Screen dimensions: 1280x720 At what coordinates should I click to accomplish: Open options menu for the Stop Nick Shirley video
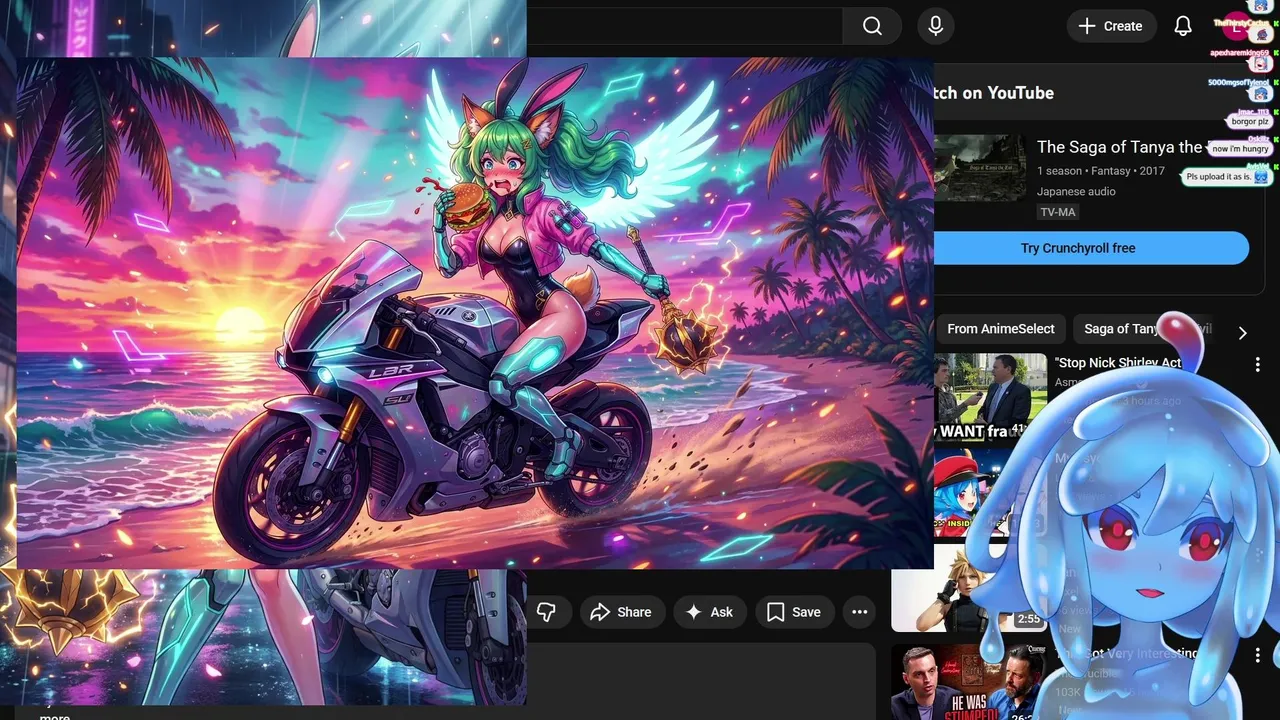point(1258,365)
